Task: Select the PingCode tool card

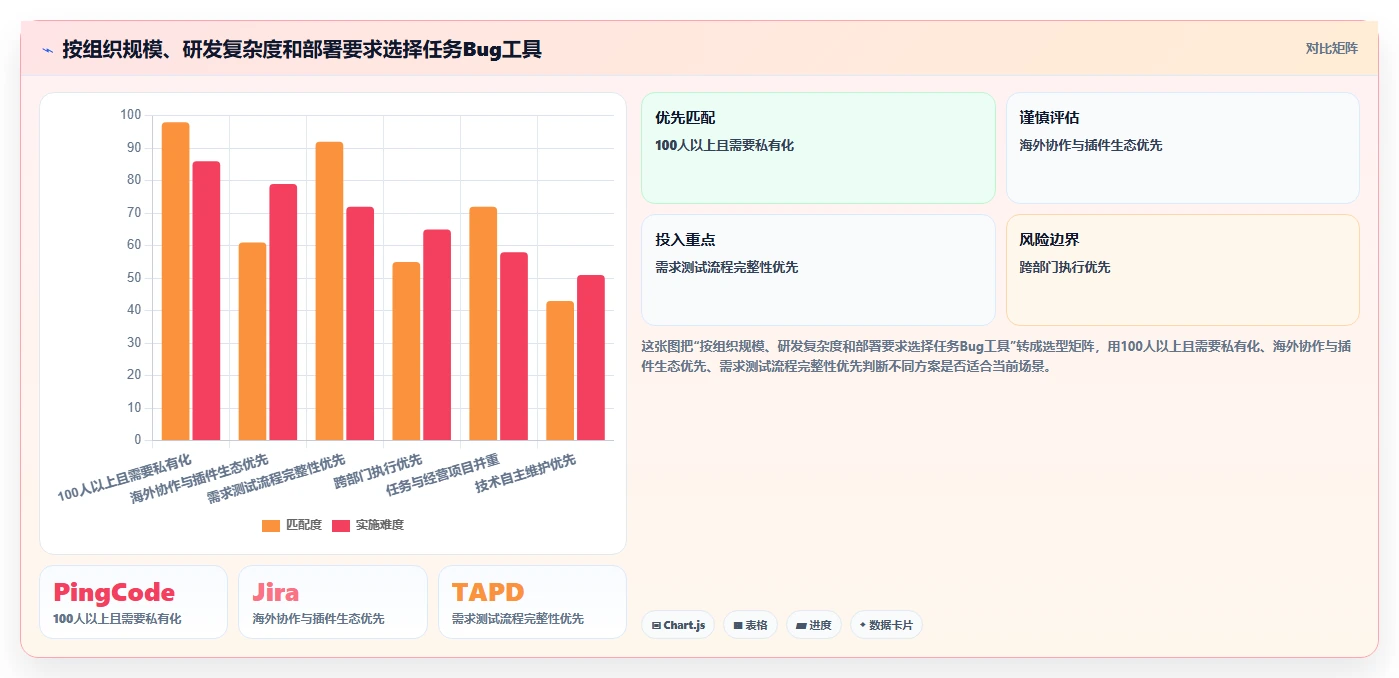Action: tap(133, 602)
